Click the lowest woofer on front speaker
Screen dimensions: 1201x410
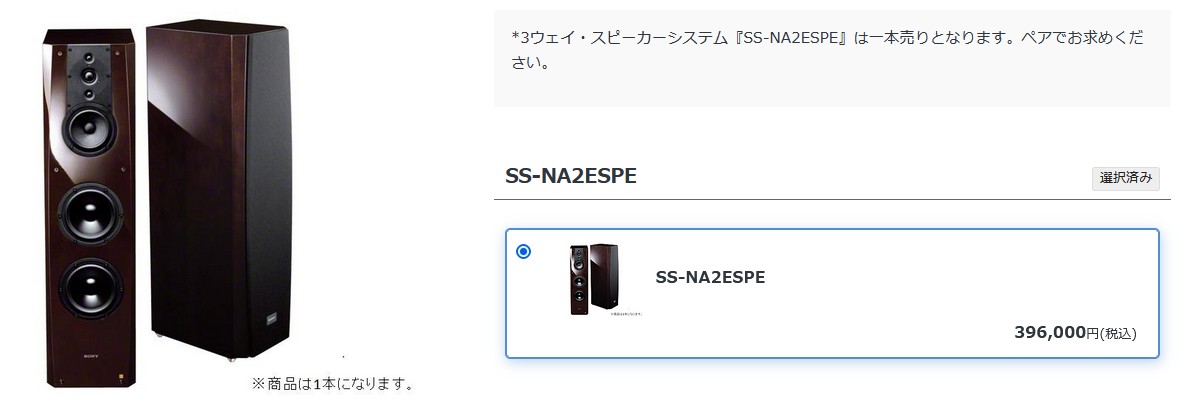point(89,287)
